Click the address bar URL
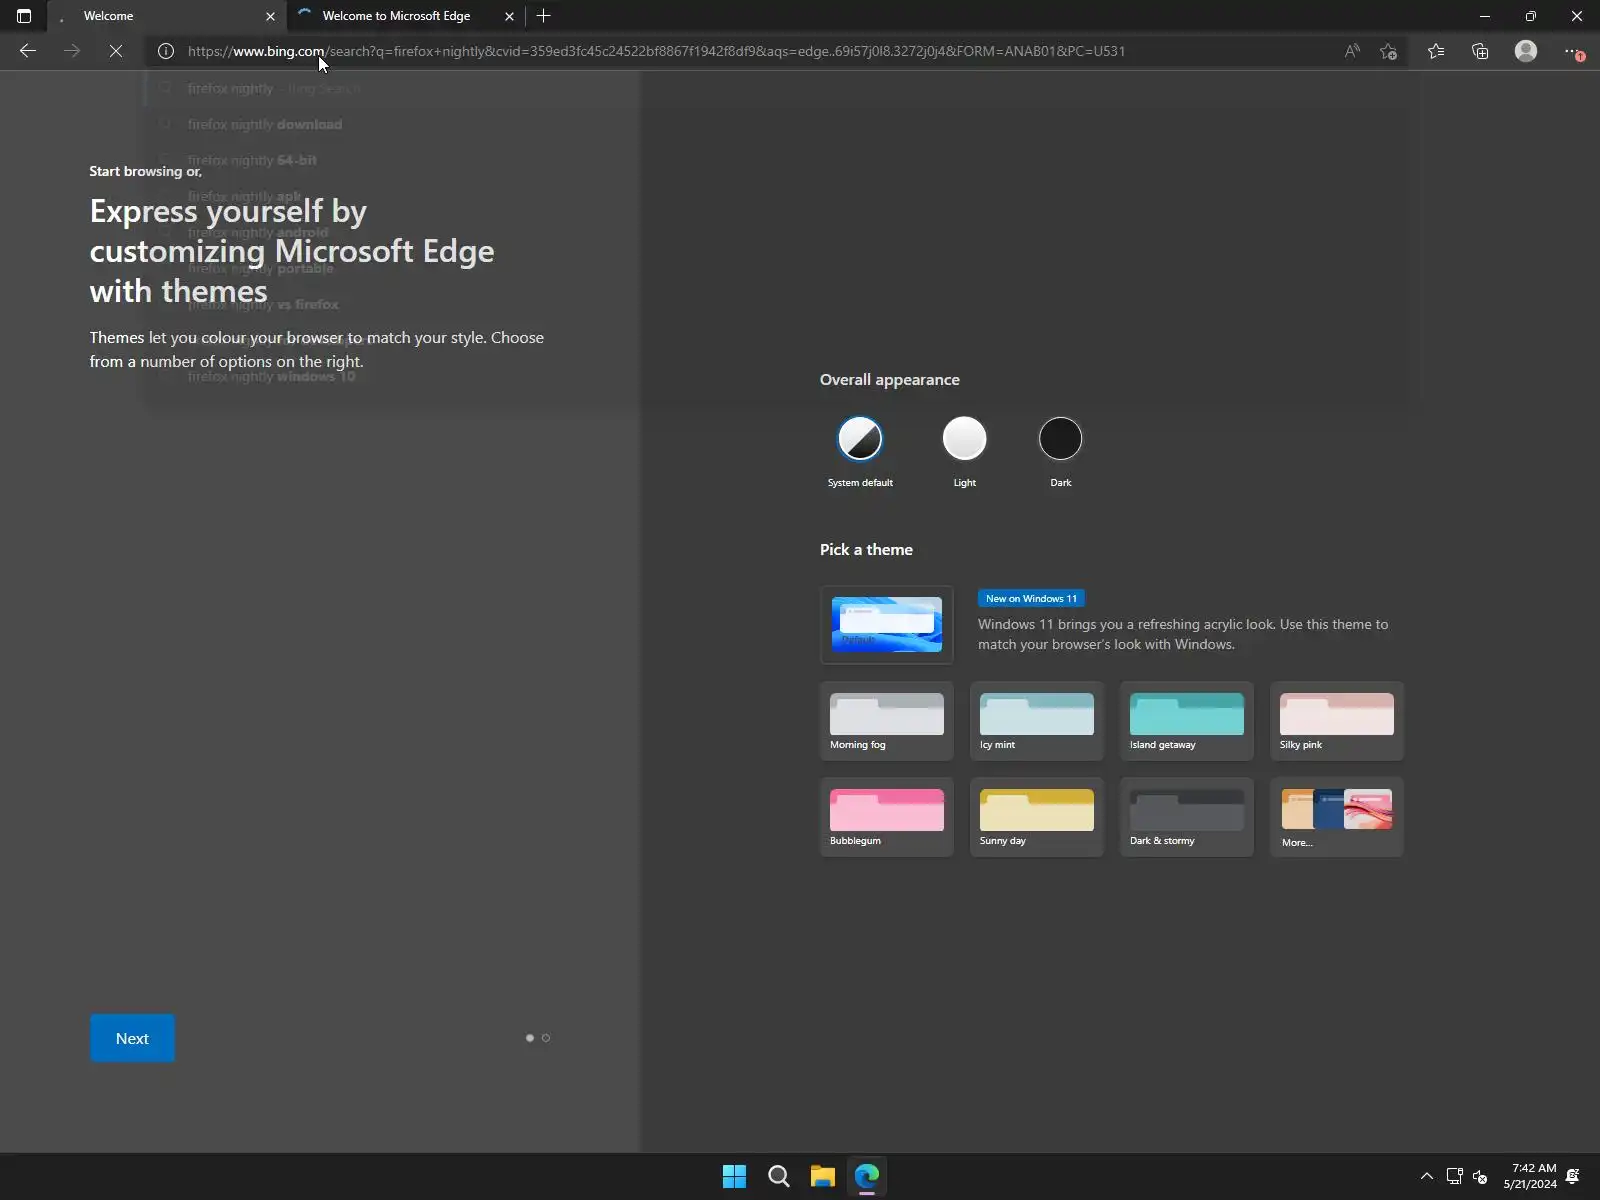Image resolution: width=1600 pixels, height=1200 pixels. [x=656, y=51]
